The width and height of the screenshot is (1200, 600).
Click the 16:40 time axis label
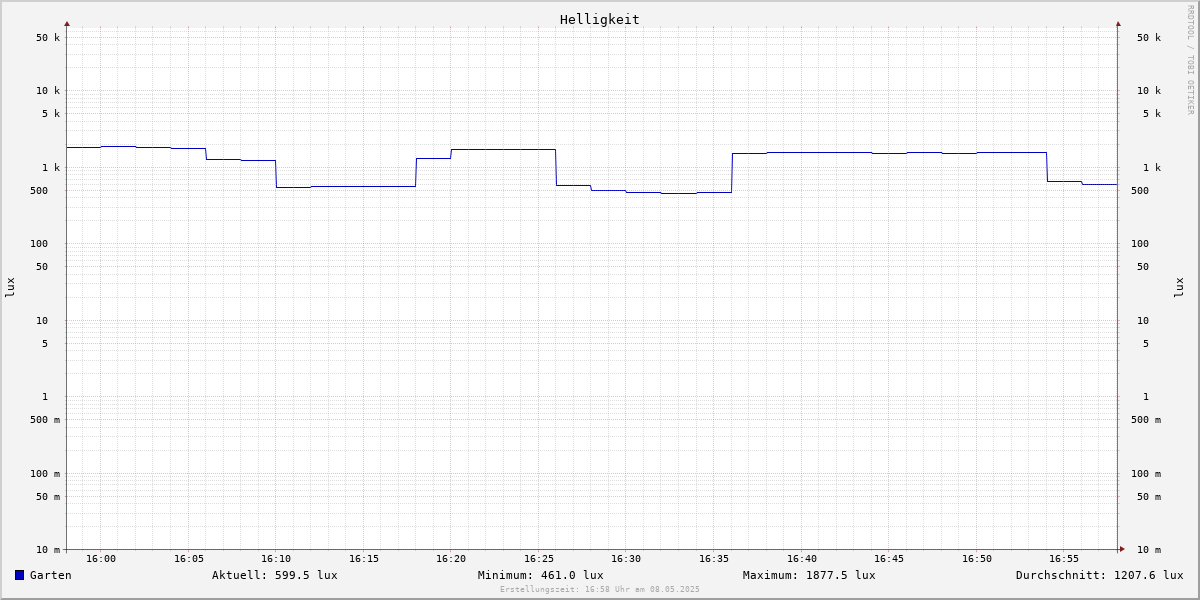pos(802,559)
